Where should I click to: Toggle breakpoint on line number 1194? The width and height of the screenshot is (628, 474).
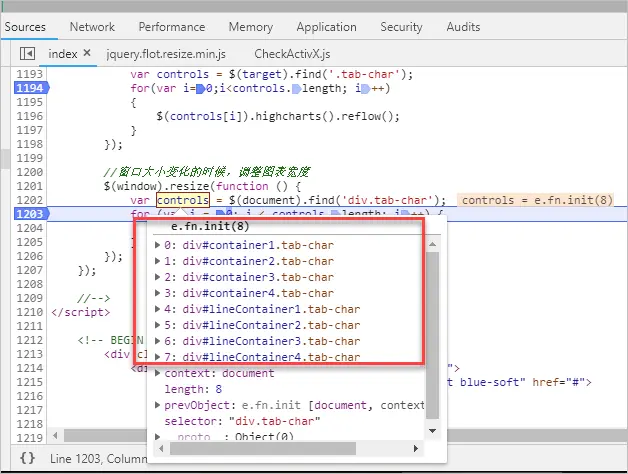[31, 88]
